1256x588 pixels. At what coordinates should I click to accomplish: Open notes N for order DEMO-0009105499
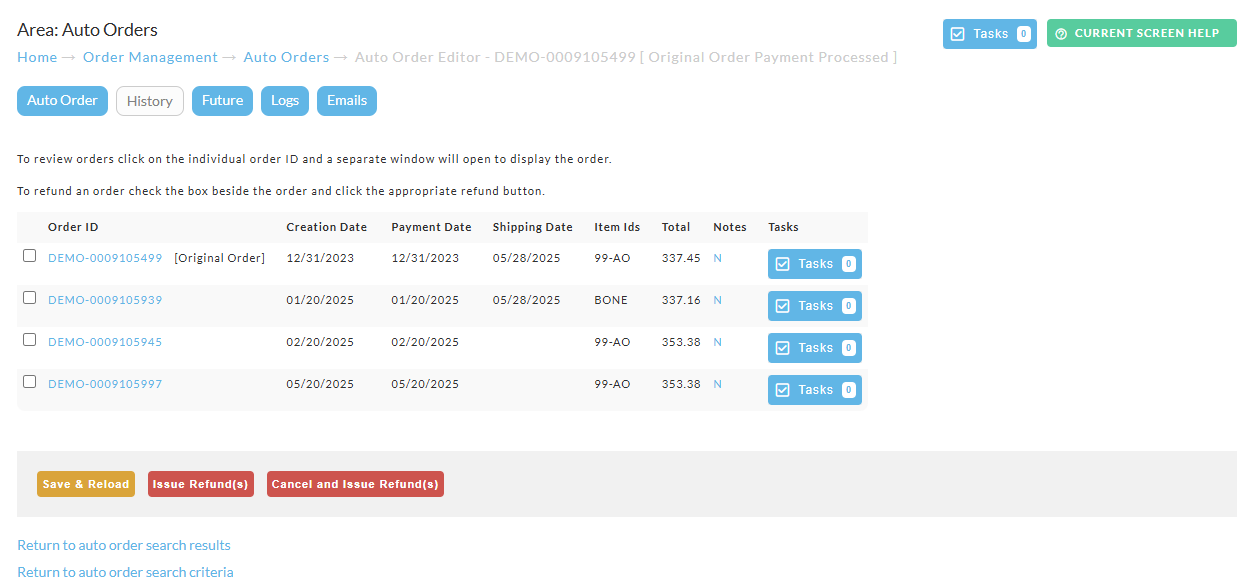(717, 258)
